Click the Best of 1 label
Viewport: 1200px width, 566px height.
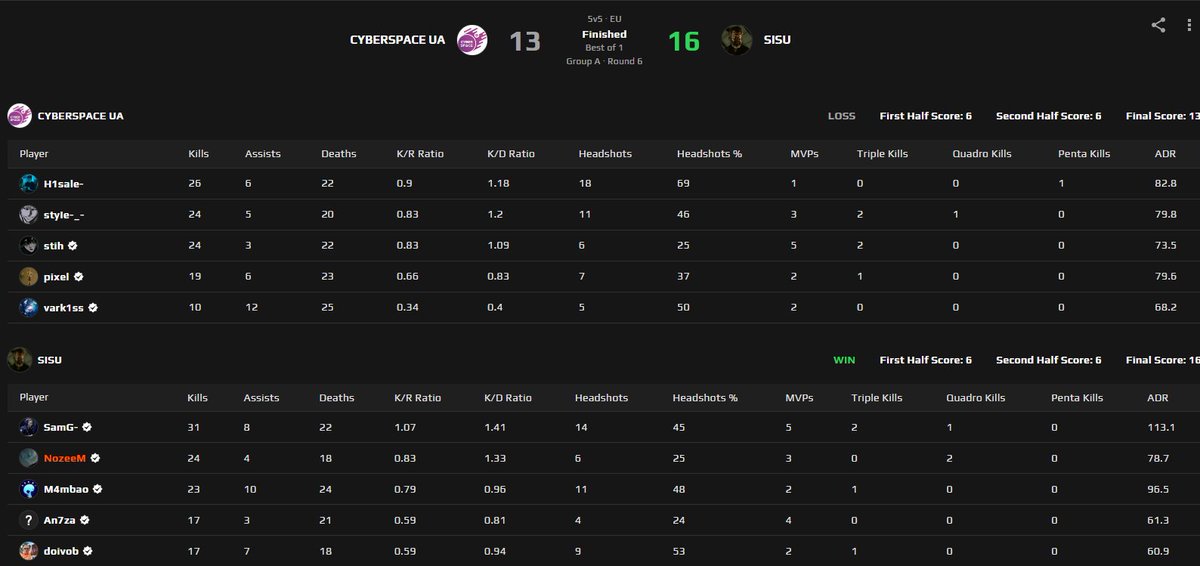604,48
